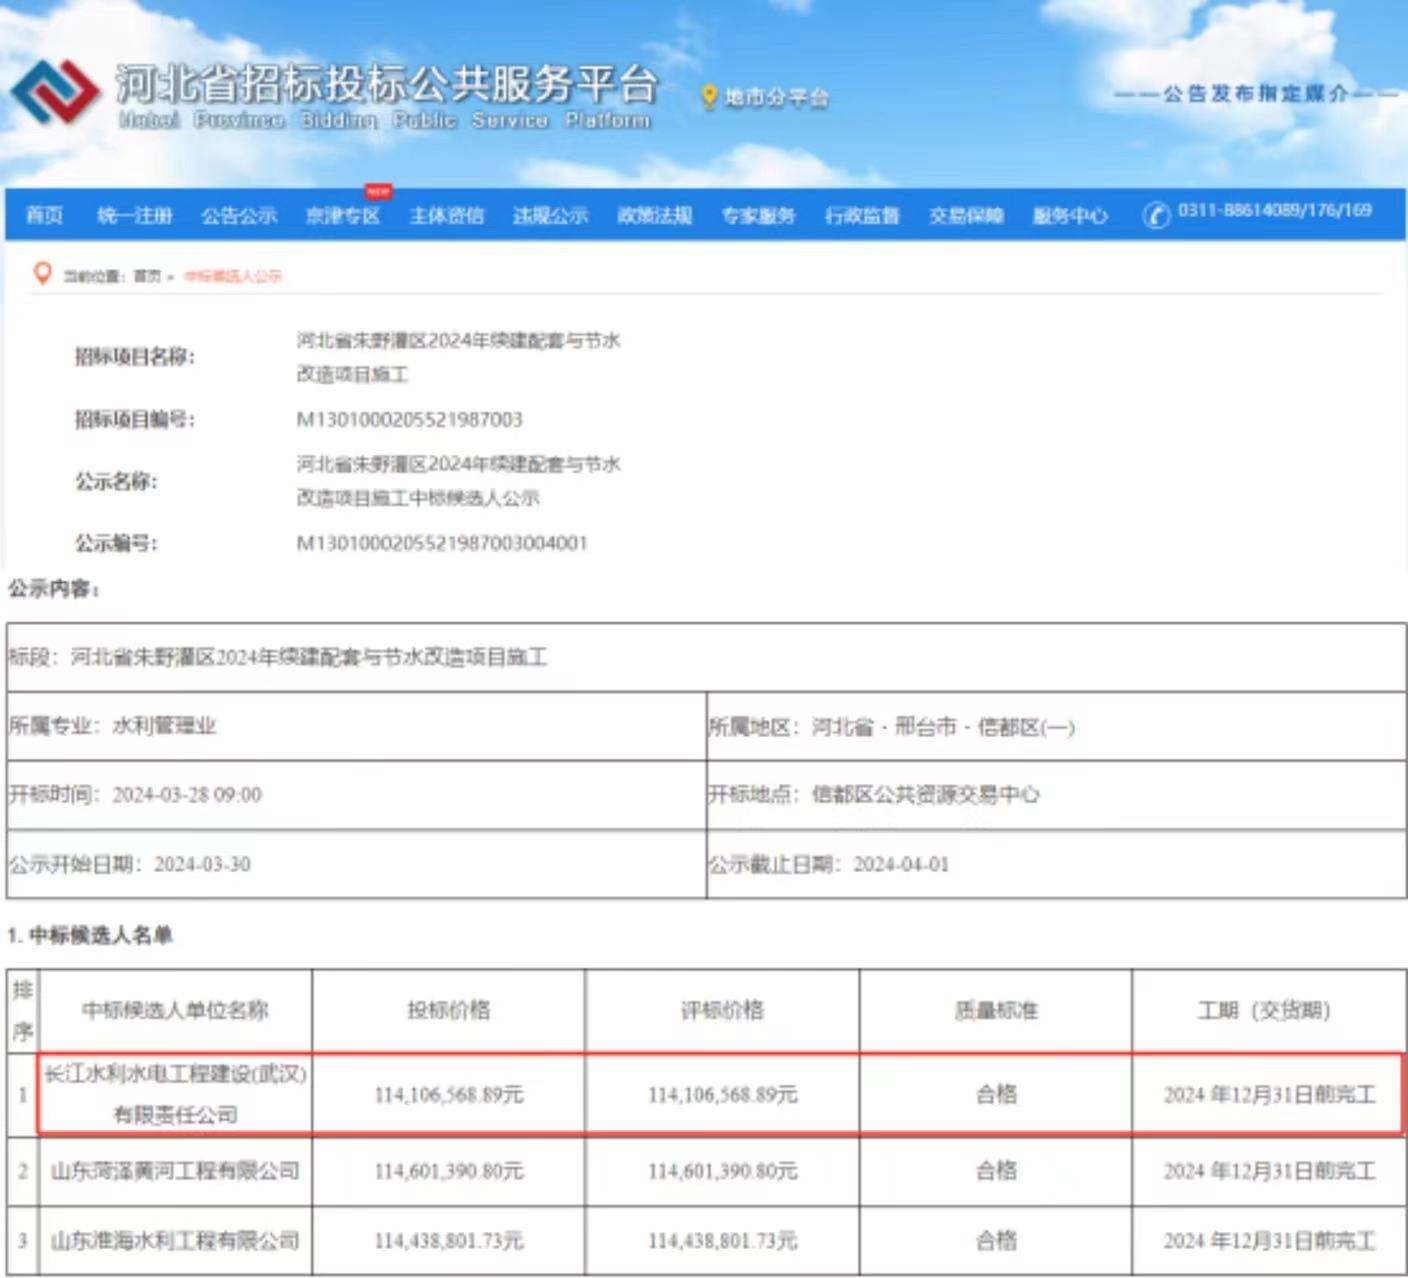Select the 专家服务 navigation item
1408x1278 pixels.
tap(758, 215)
